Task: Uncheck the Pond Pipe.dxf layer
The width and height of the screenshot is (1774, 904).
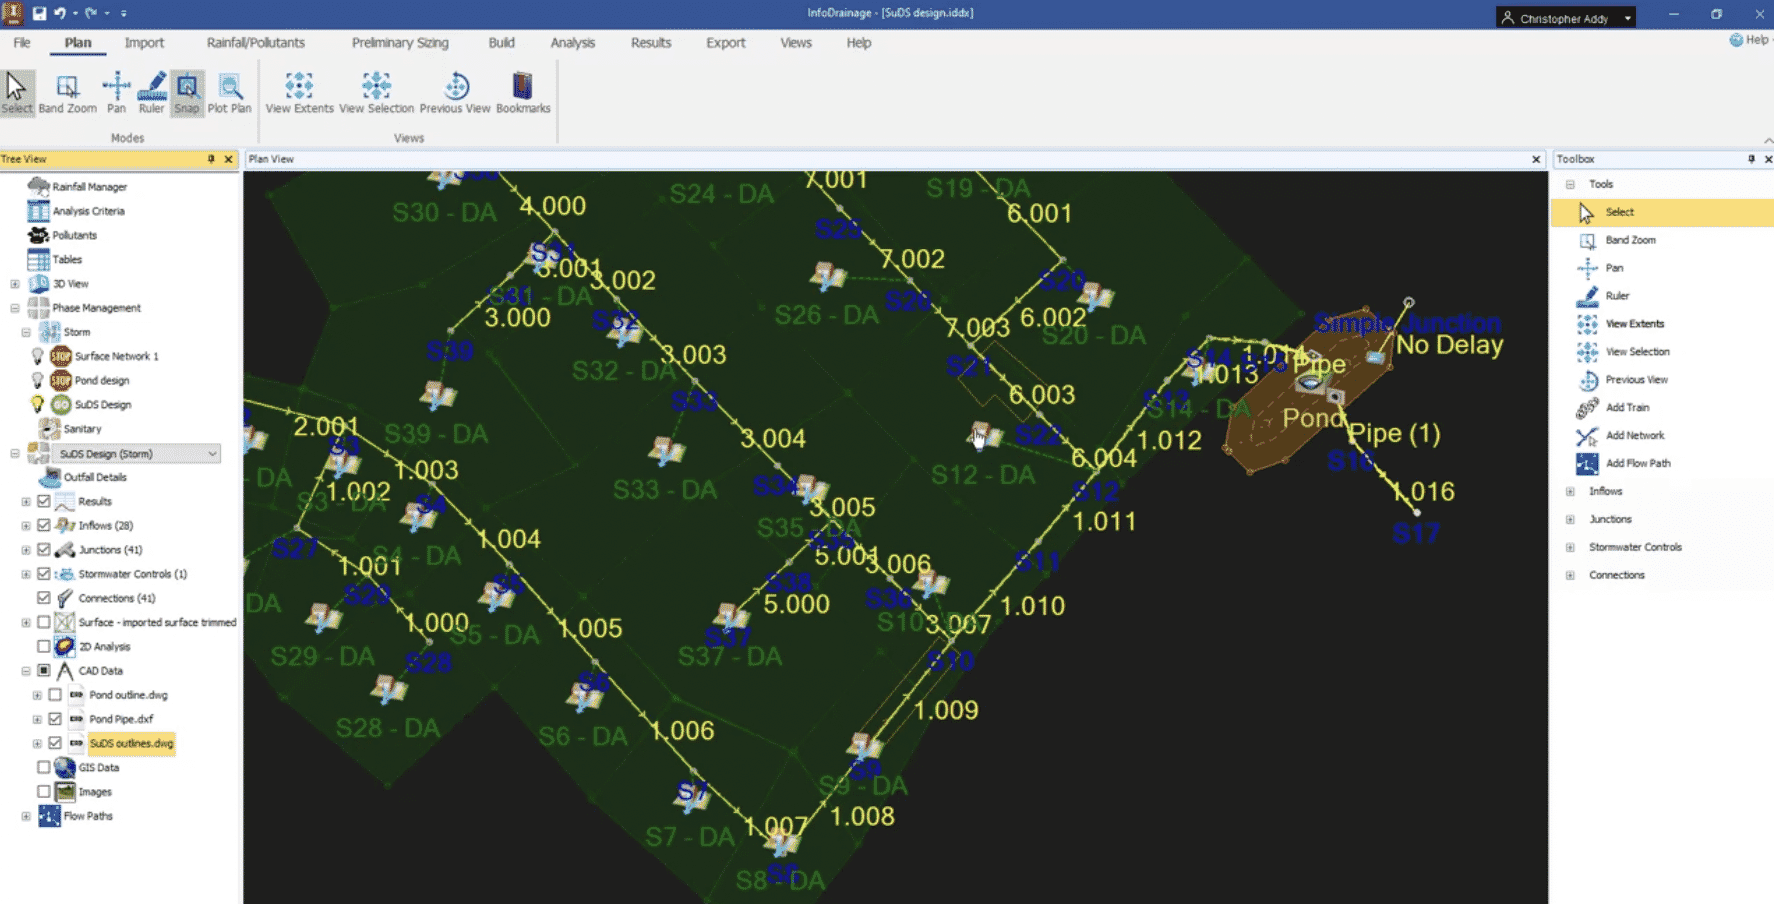Action: point(57,719)
